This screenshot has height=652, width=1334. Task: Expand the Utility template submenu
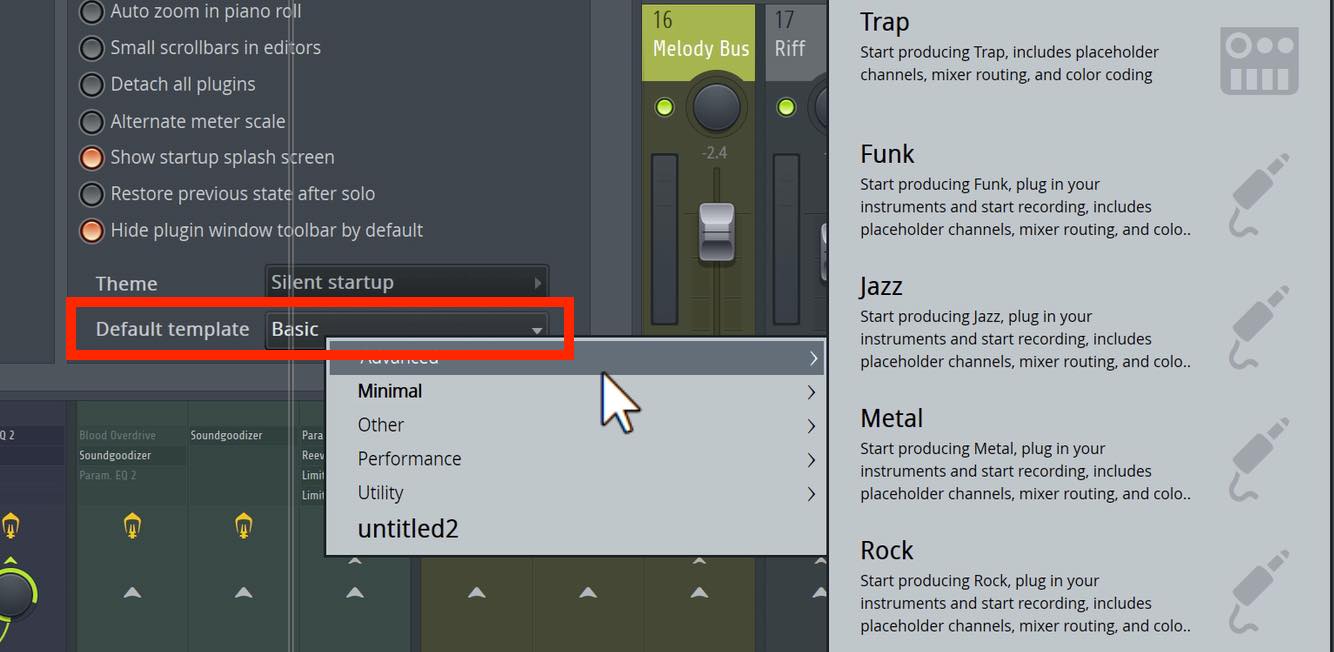576,494
